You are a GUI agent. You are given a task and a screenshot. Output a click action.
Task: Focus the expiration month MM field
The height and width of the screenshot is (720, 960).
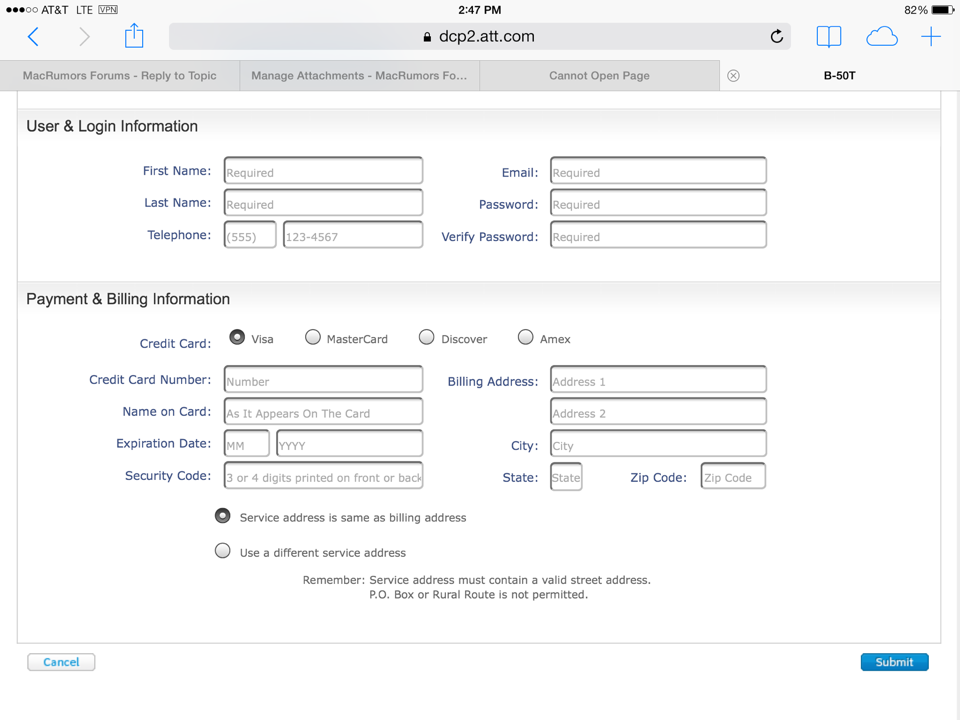246,444
